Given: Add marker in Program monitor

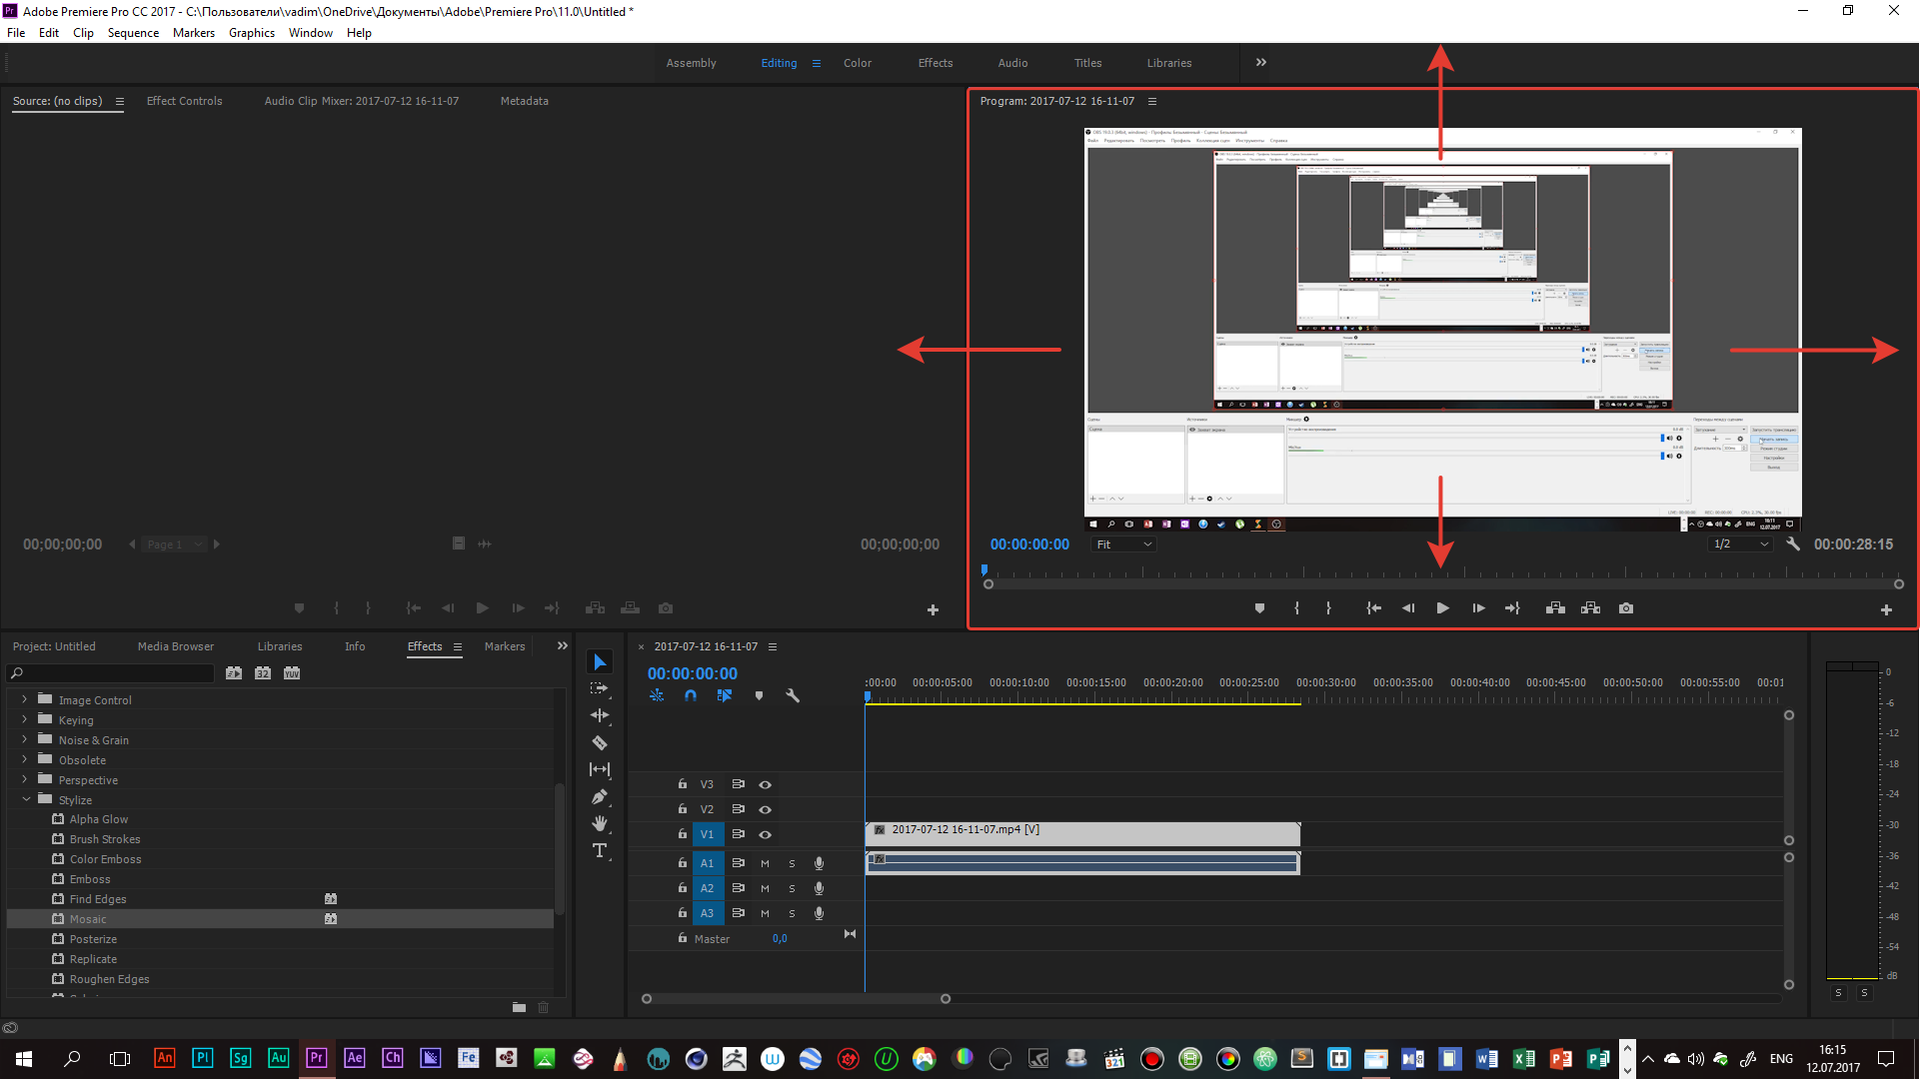Looking at the screenshot, I should 1259,608.
